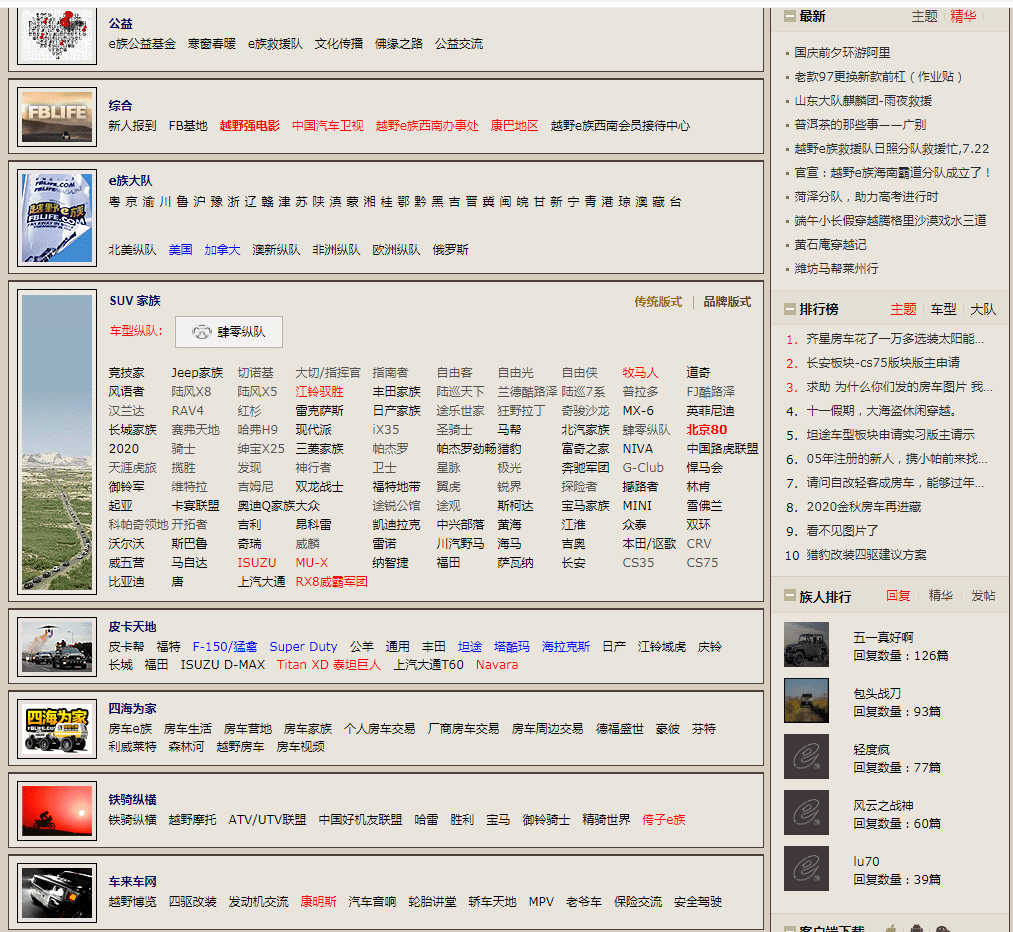Open the 铁骑纵横 motorcycle sunset thumbnail

[x=57, y=811]
